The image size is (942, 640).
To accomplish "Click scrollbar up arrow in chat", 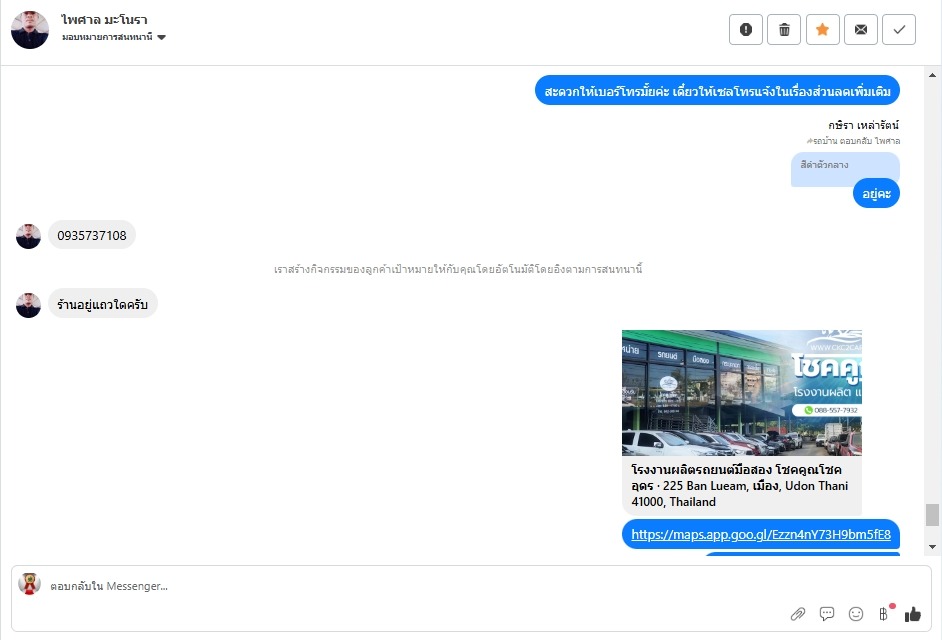I will 932,75.
